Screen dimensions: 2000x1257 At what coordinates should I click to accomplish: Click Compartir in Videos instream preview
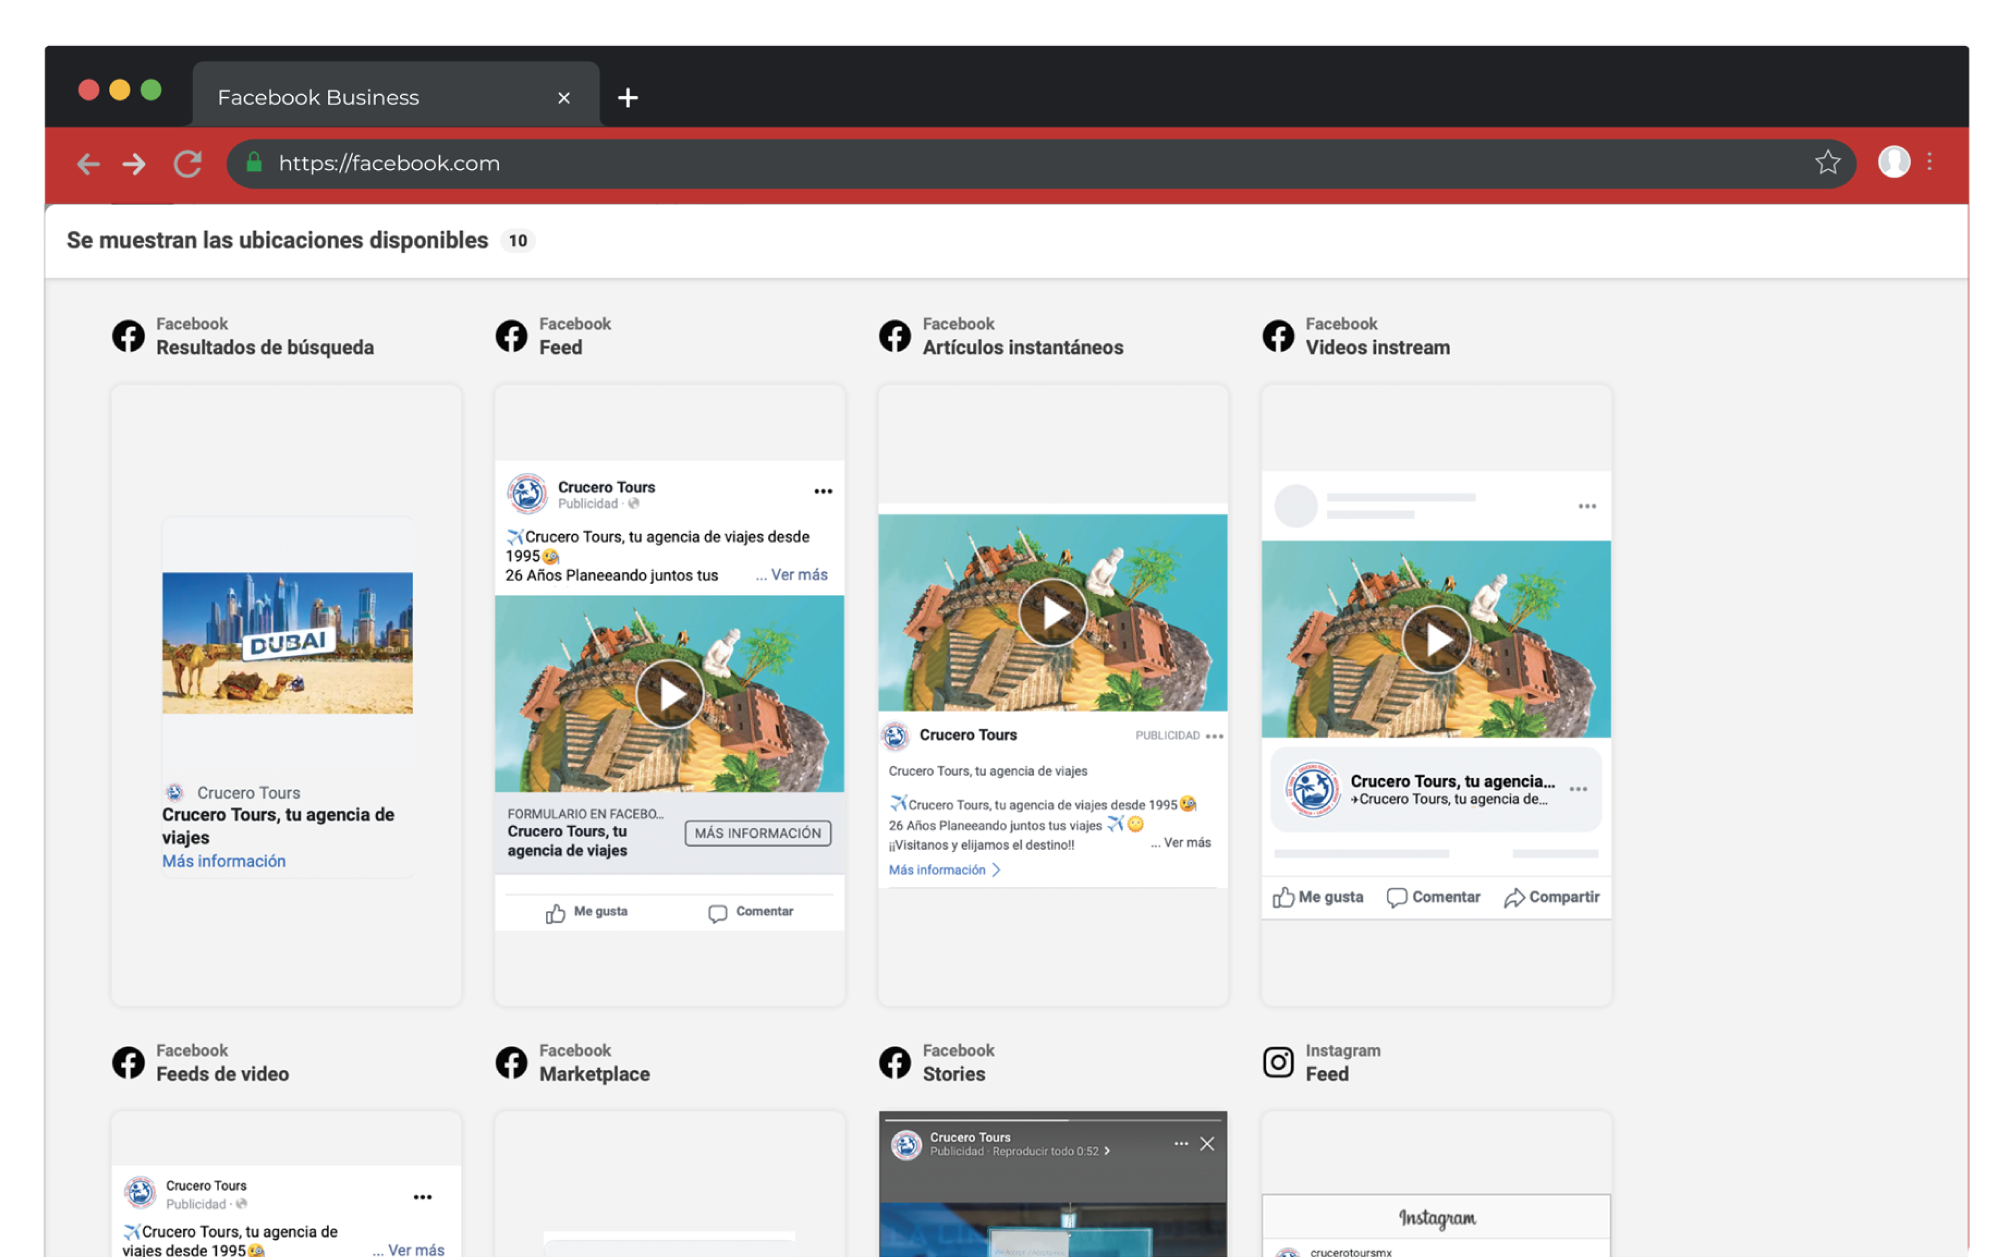pyautogui.click(x=1552, y=897)
